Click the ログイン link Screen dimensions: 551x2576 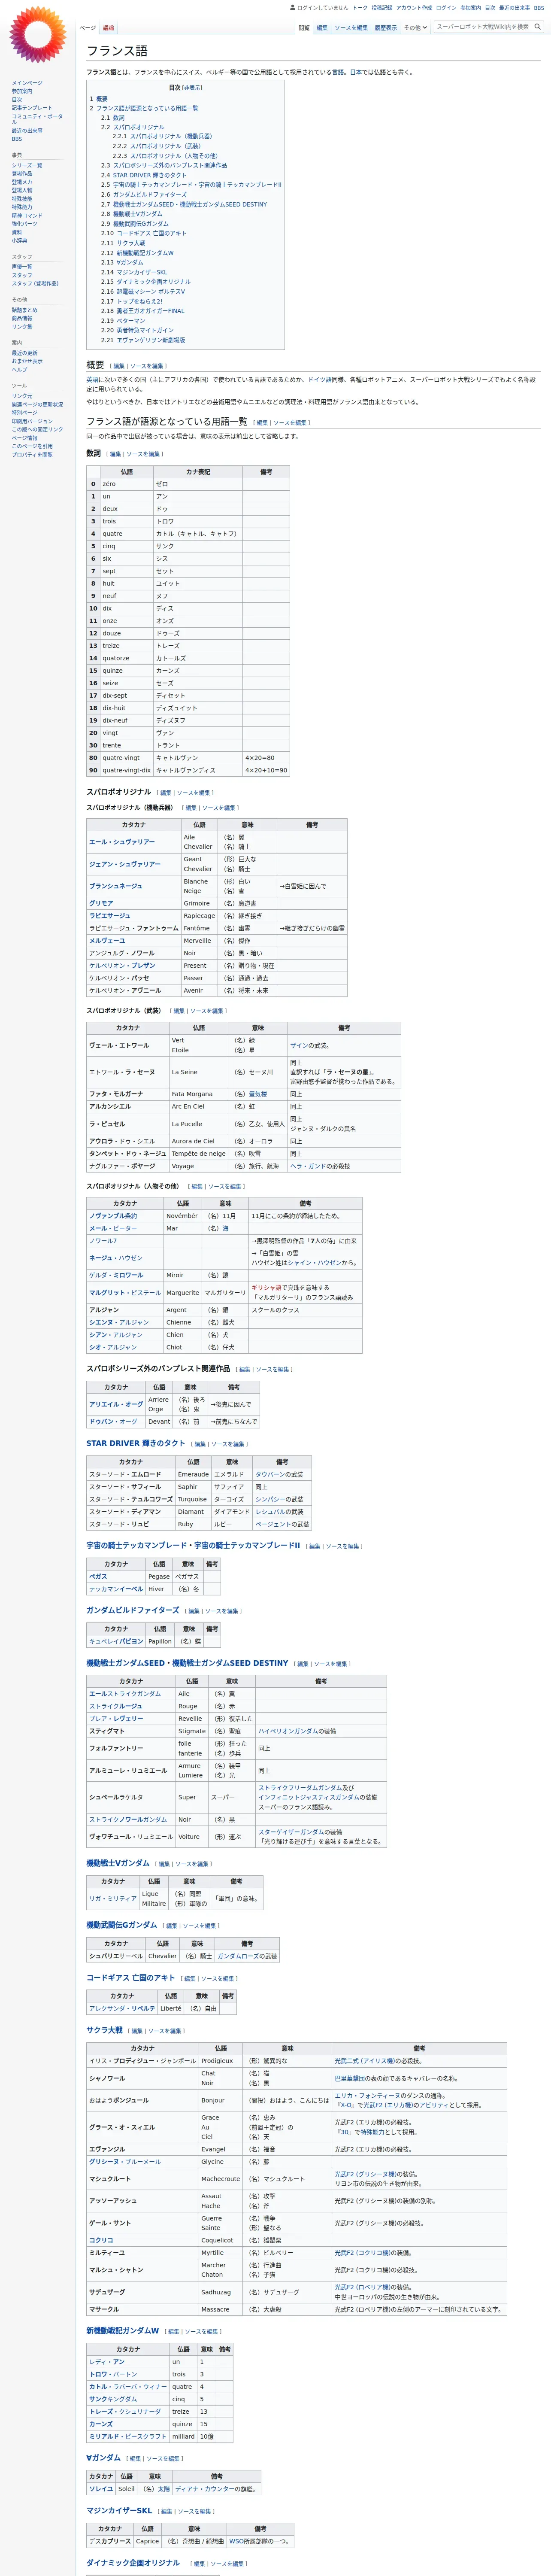(x=446, y=8)
